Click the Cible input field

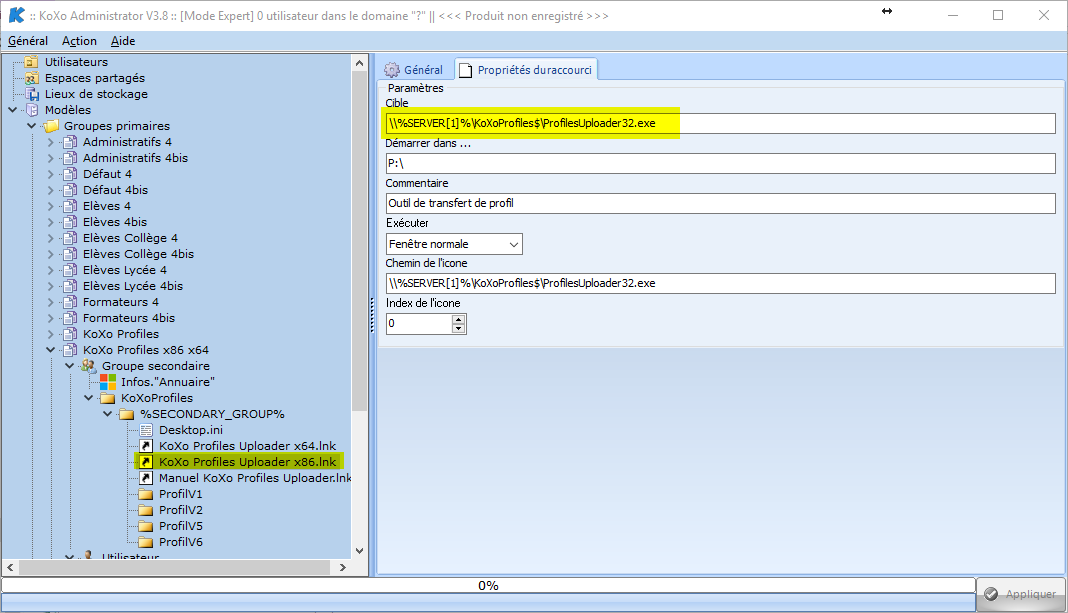(x=721, y=123)
